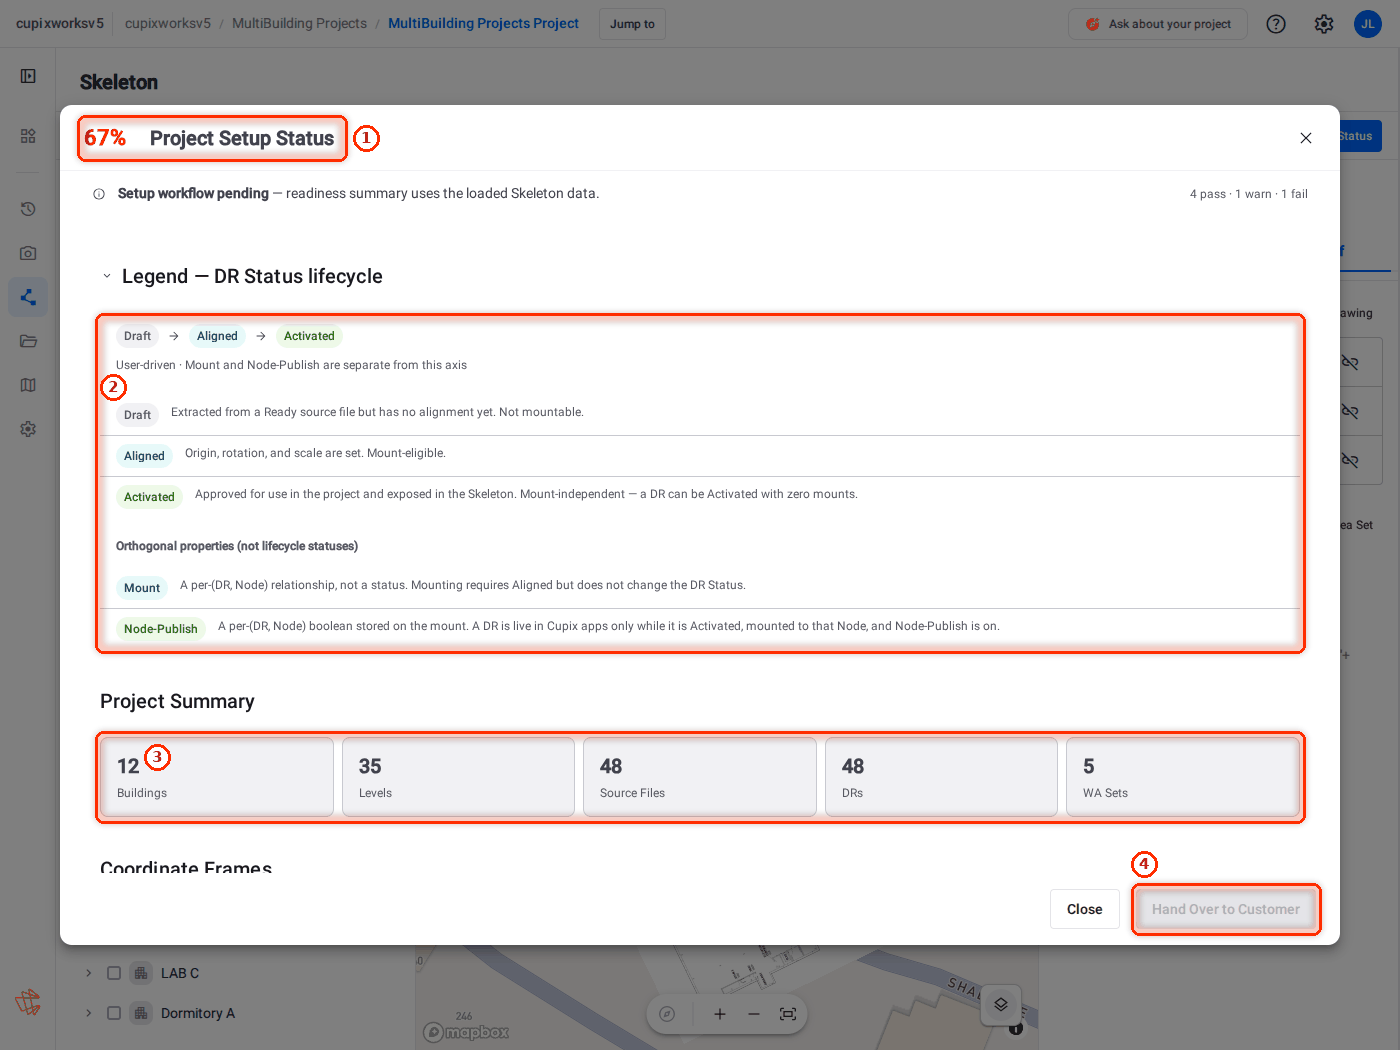This screenshot has width=1400, height=1050.
Task: Click the cupixworksv5 workspace name at top left
Action: (60, 23)
